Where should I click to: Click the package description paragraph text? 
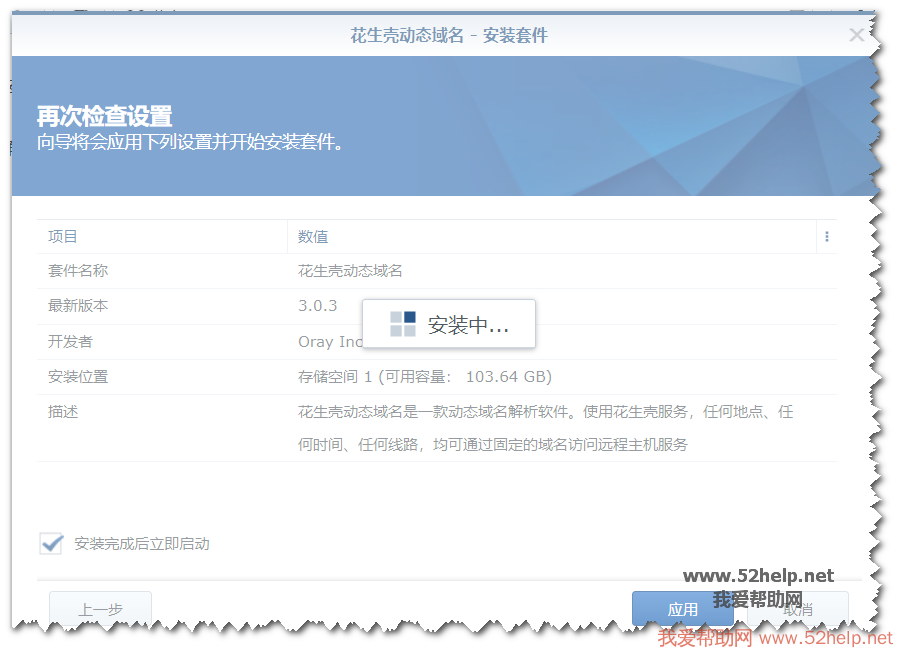tap(545, 428)
